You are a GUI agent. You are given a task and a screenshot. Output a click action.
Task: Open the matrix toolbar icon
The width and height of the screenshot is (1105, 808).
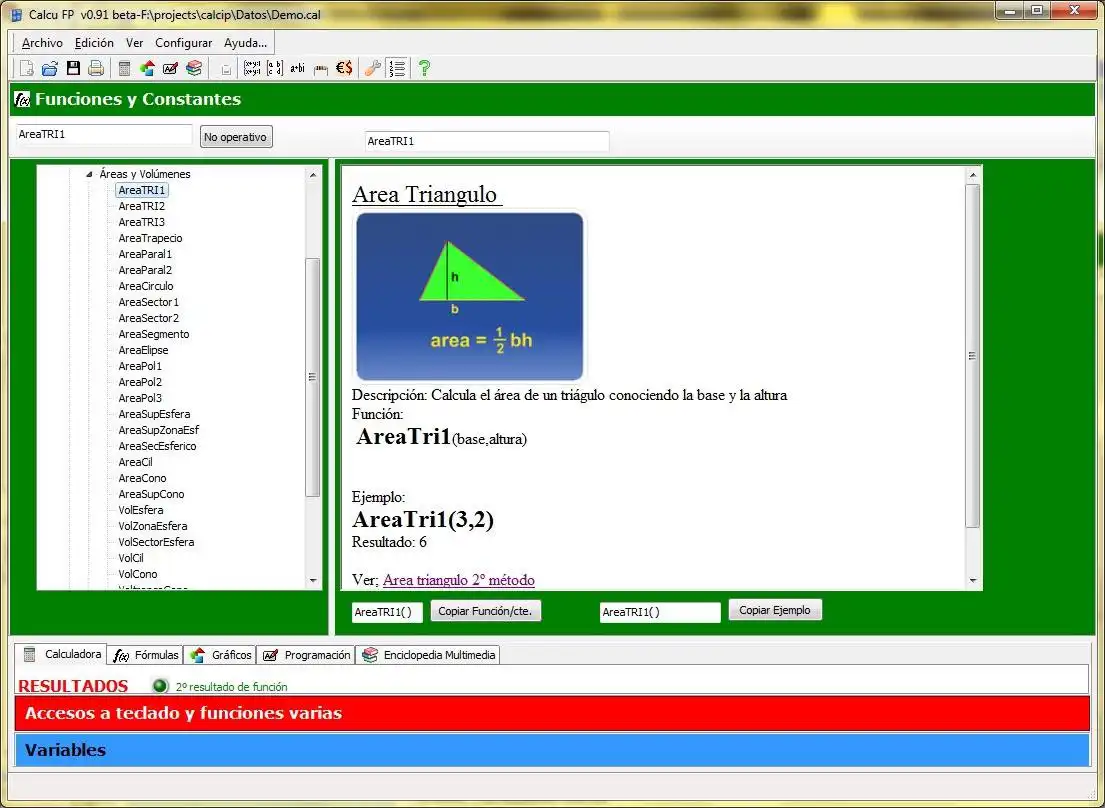point(275,68)
